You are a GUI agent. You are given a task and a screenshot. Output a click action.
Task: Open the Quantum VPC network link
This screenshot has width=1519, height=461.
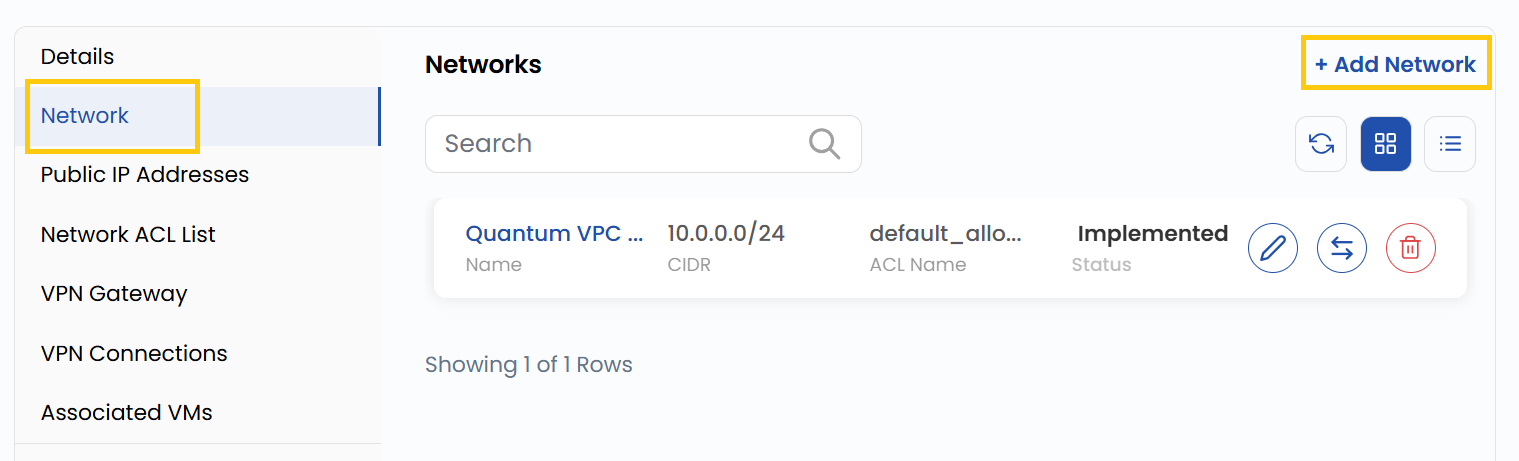point(555,234)
